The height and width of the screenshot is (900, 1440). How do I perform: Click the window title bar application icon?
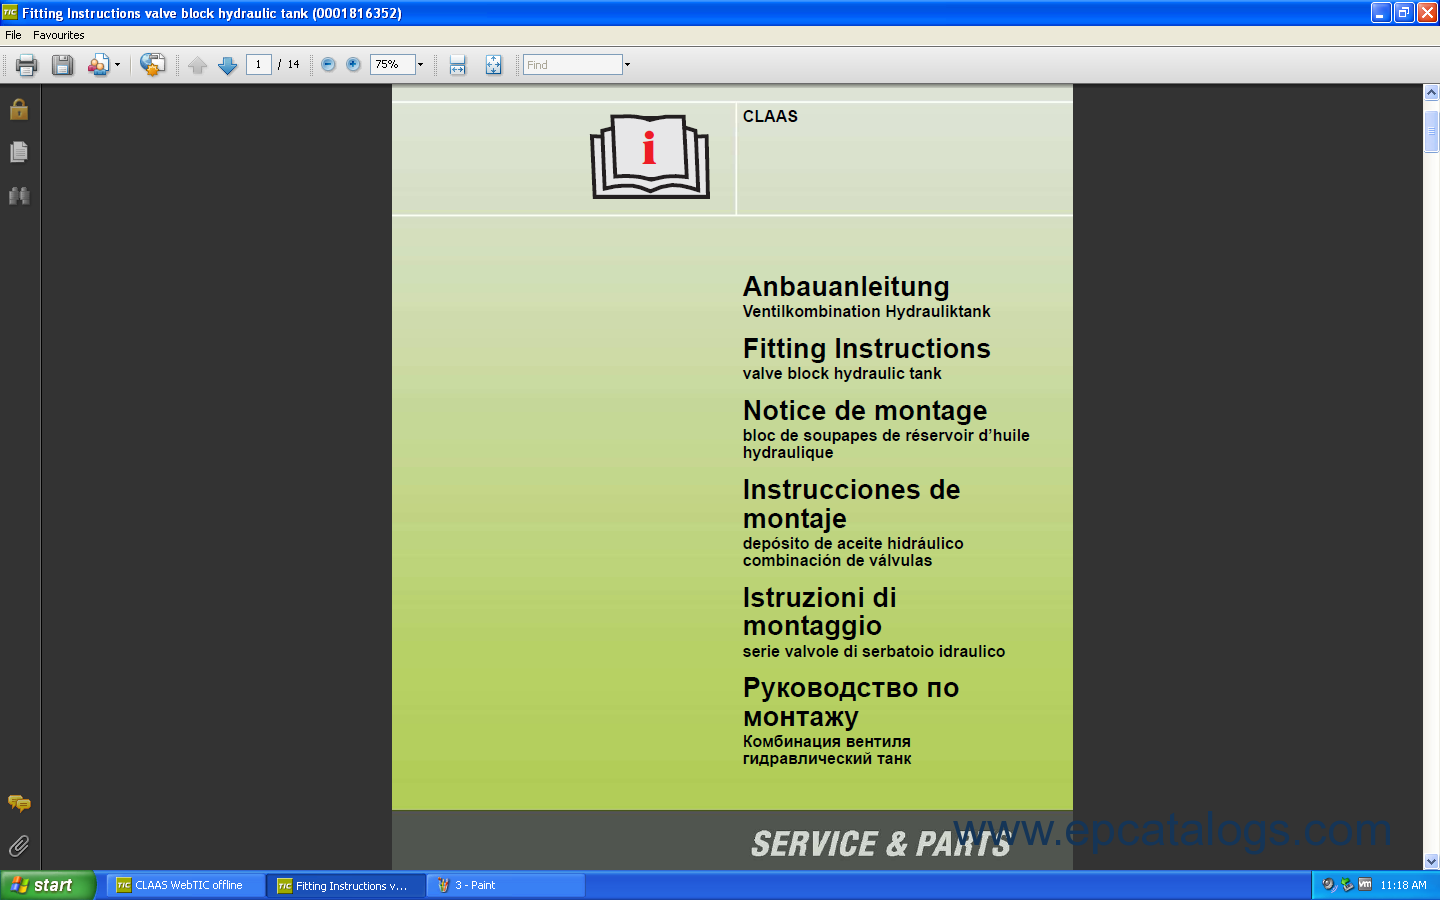(x=10, y=13)
